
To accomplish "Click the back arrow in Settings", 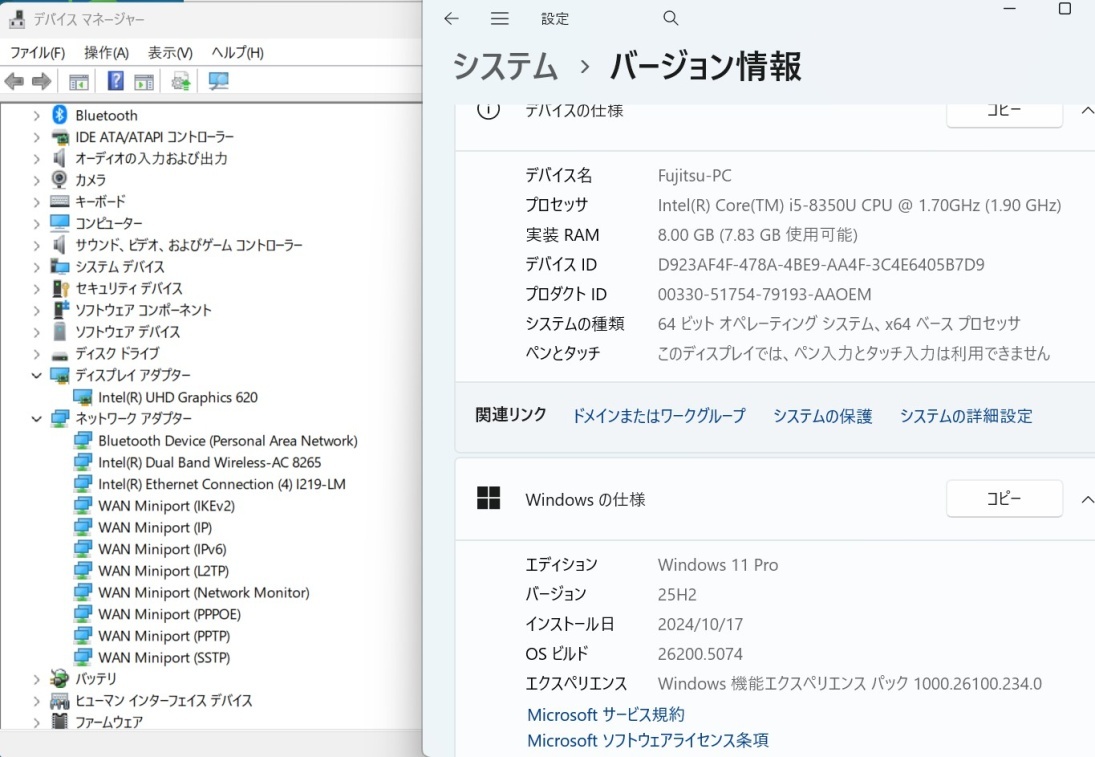I will [451, 18].
